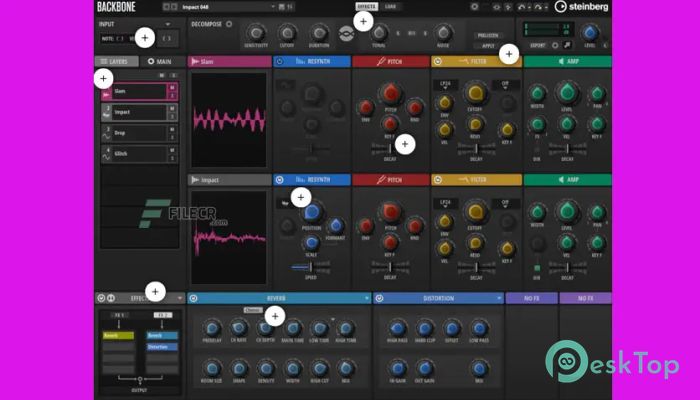
Task: Mute the Drop layer with its M button
Action: coord(172,129)
